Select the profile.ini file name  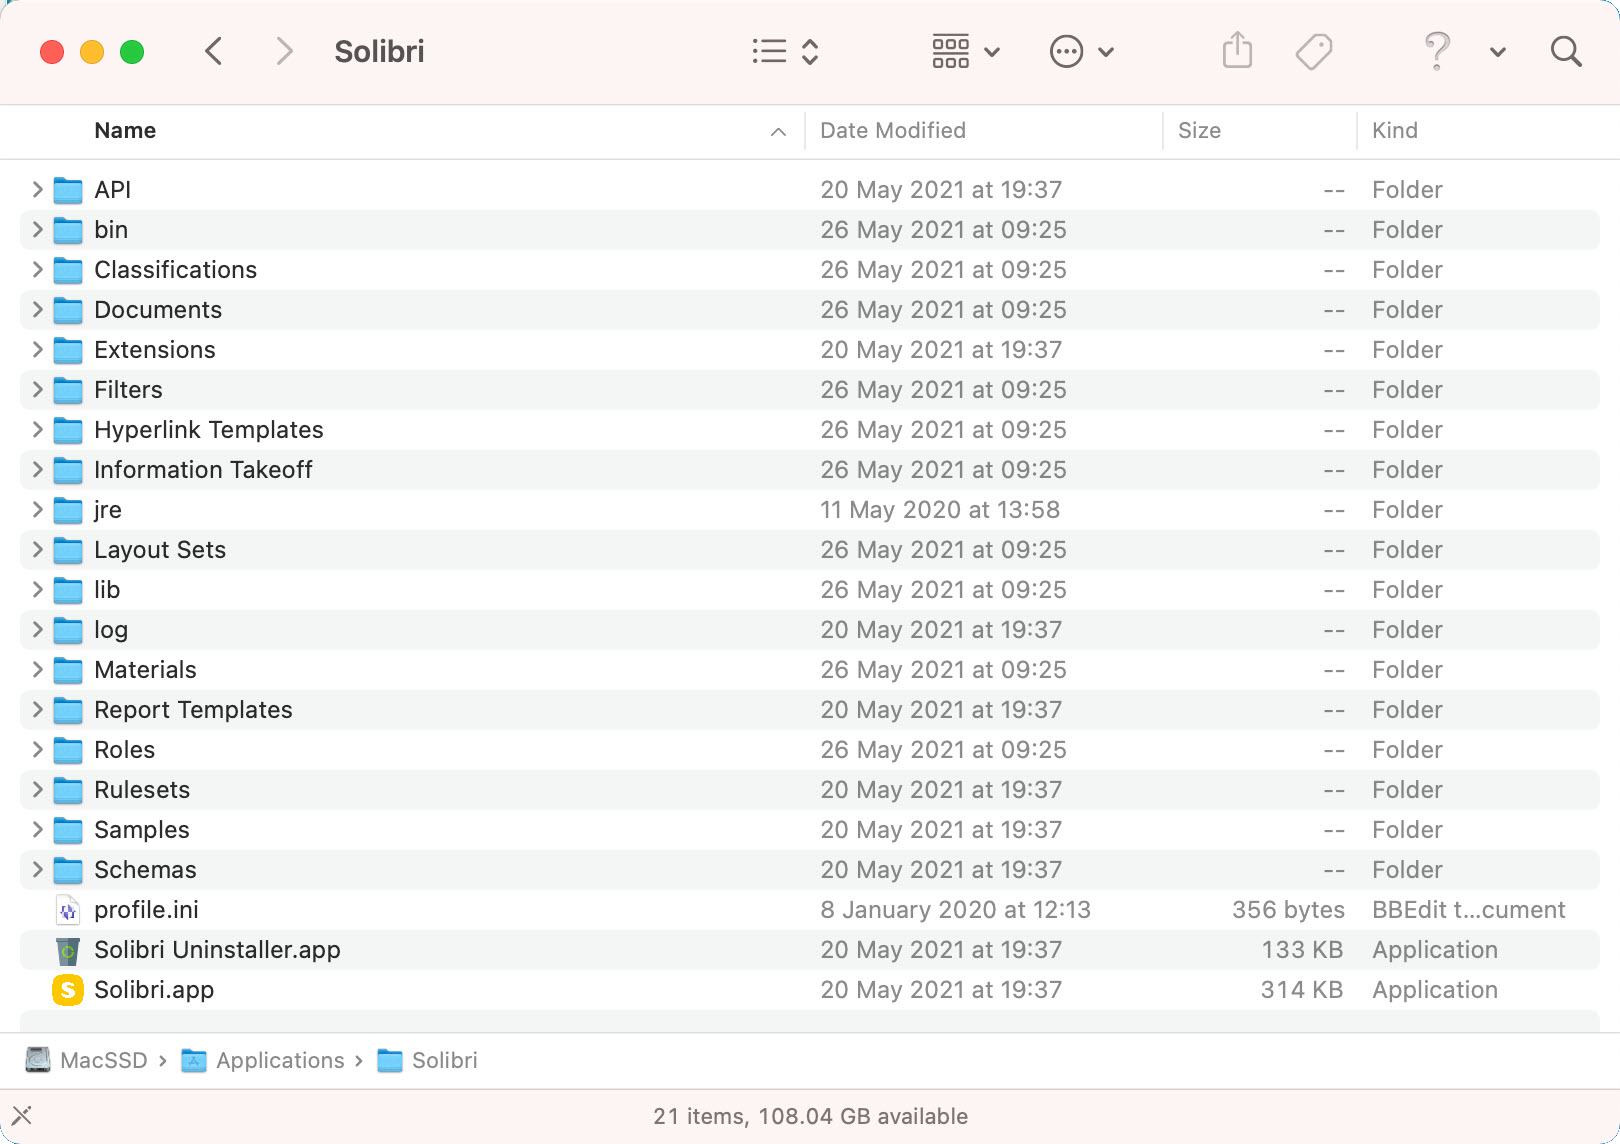pos(146,909)
